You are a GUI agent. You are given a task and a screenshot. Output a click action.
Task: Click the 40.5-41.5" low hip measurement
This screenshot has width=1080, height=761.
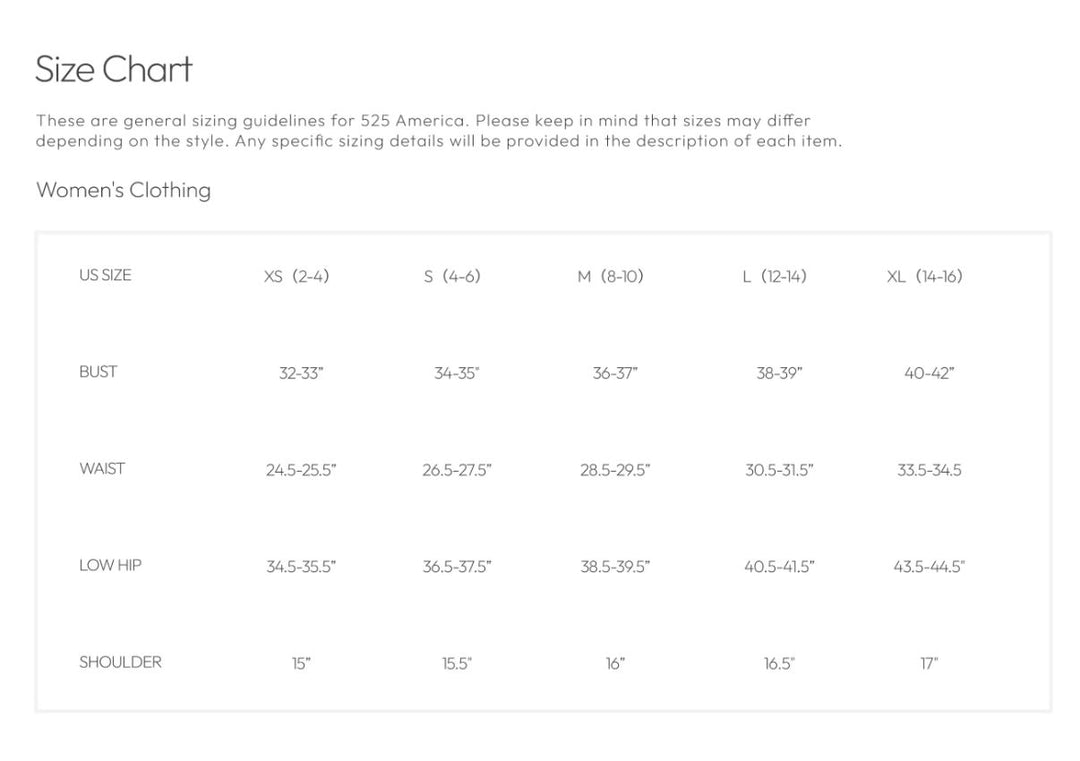(779, 567)
